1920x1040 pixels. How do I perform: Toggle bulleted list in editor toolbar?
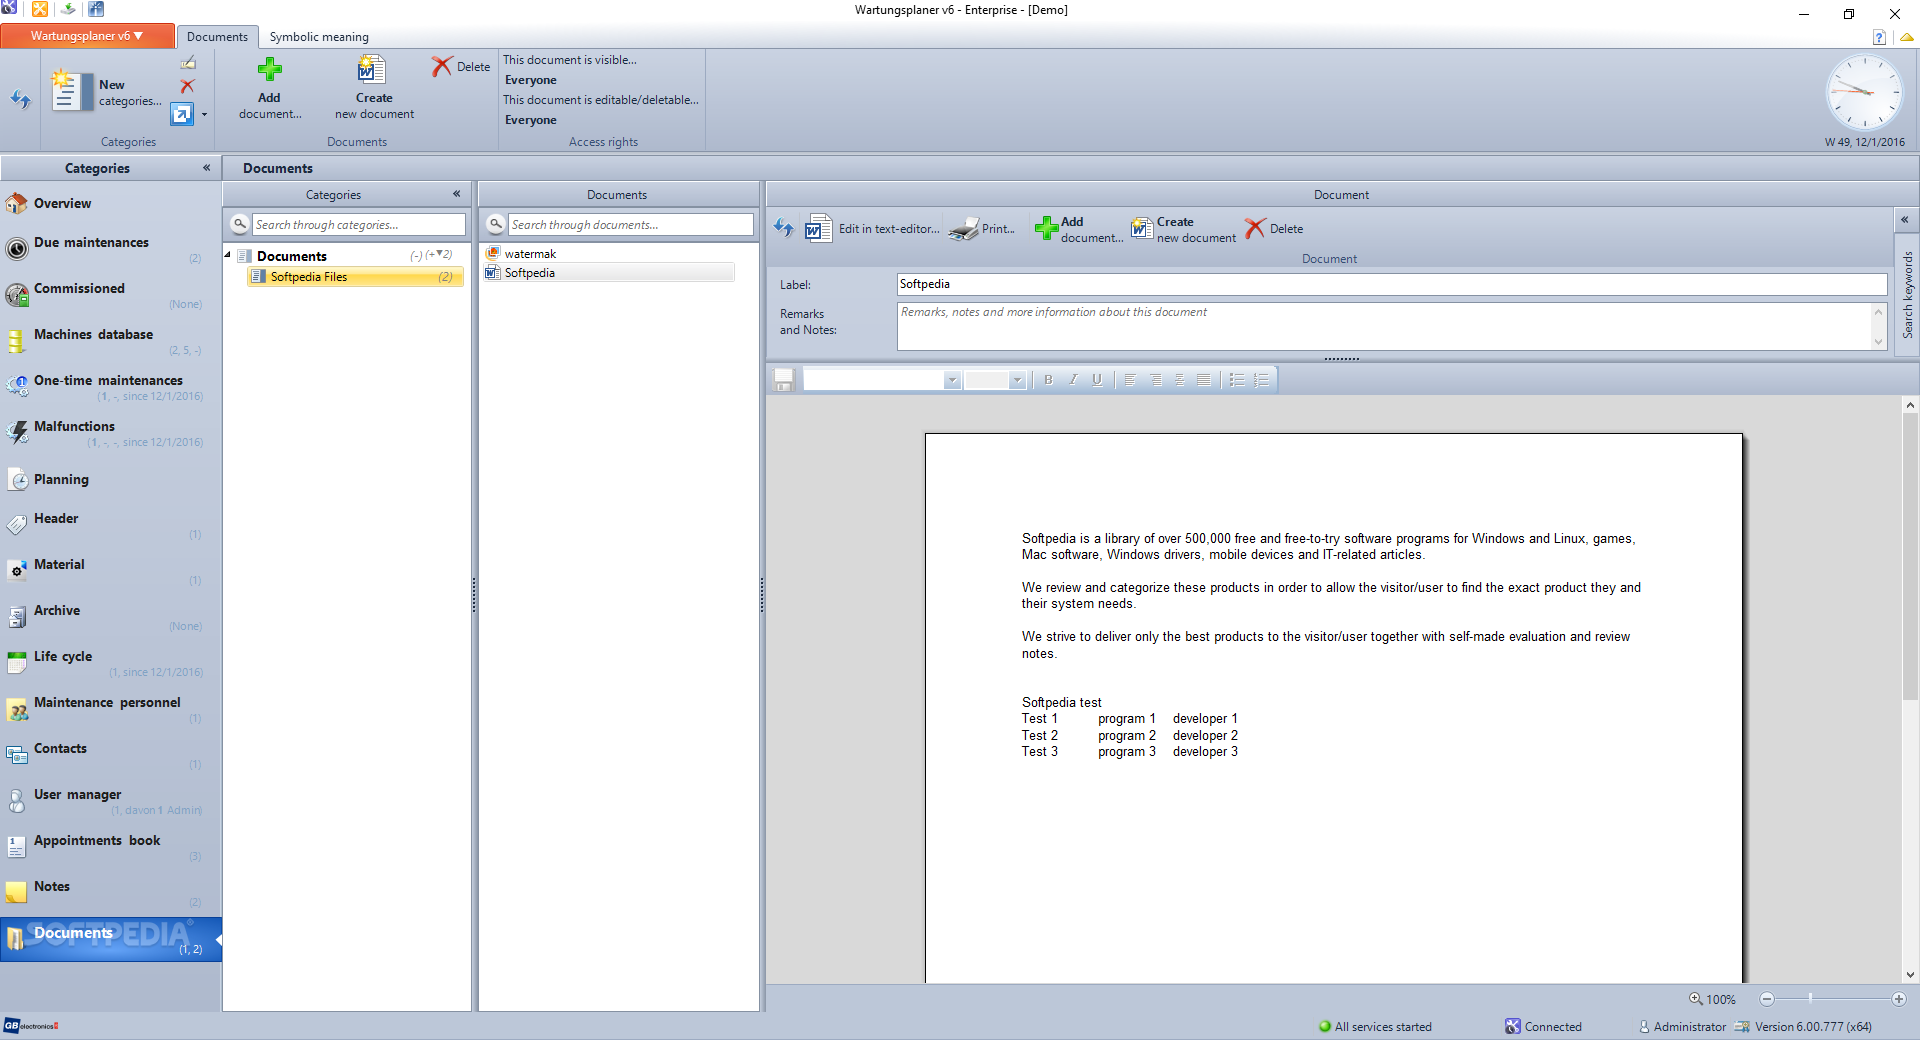(x=1237, y=380)
